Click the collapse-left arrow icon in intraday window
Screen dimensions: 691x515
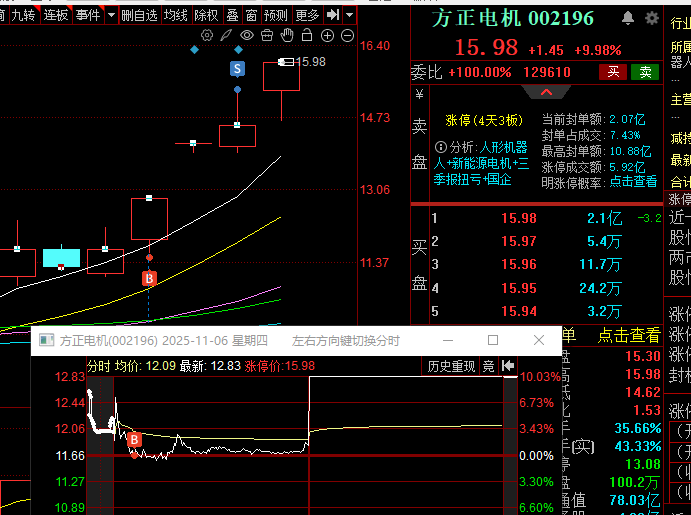pyautogui.click(x=508, y=366)
